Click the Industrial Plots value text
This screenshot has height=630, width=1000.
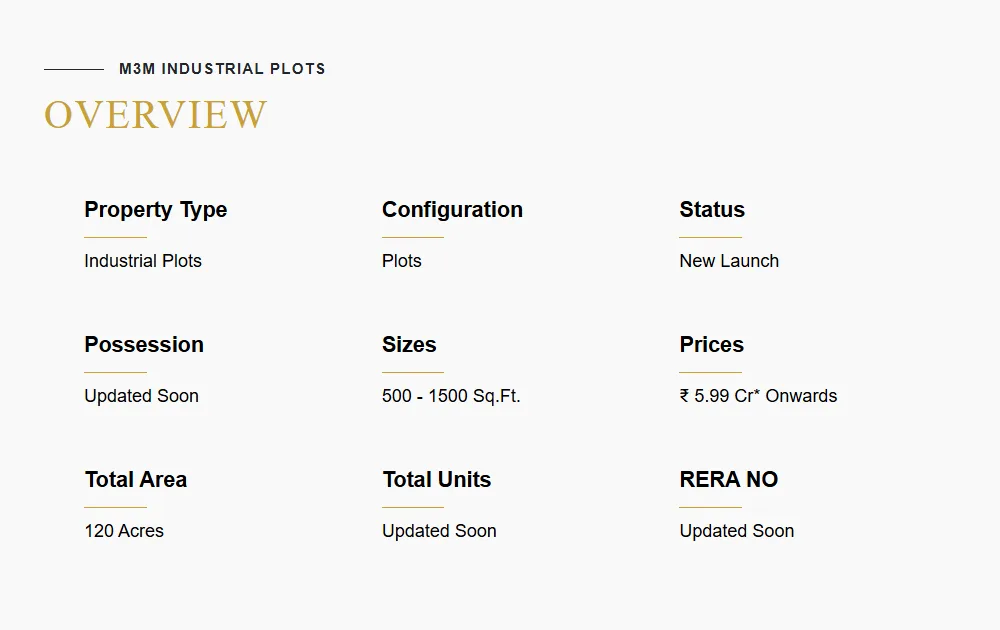[x=143, y=261]
